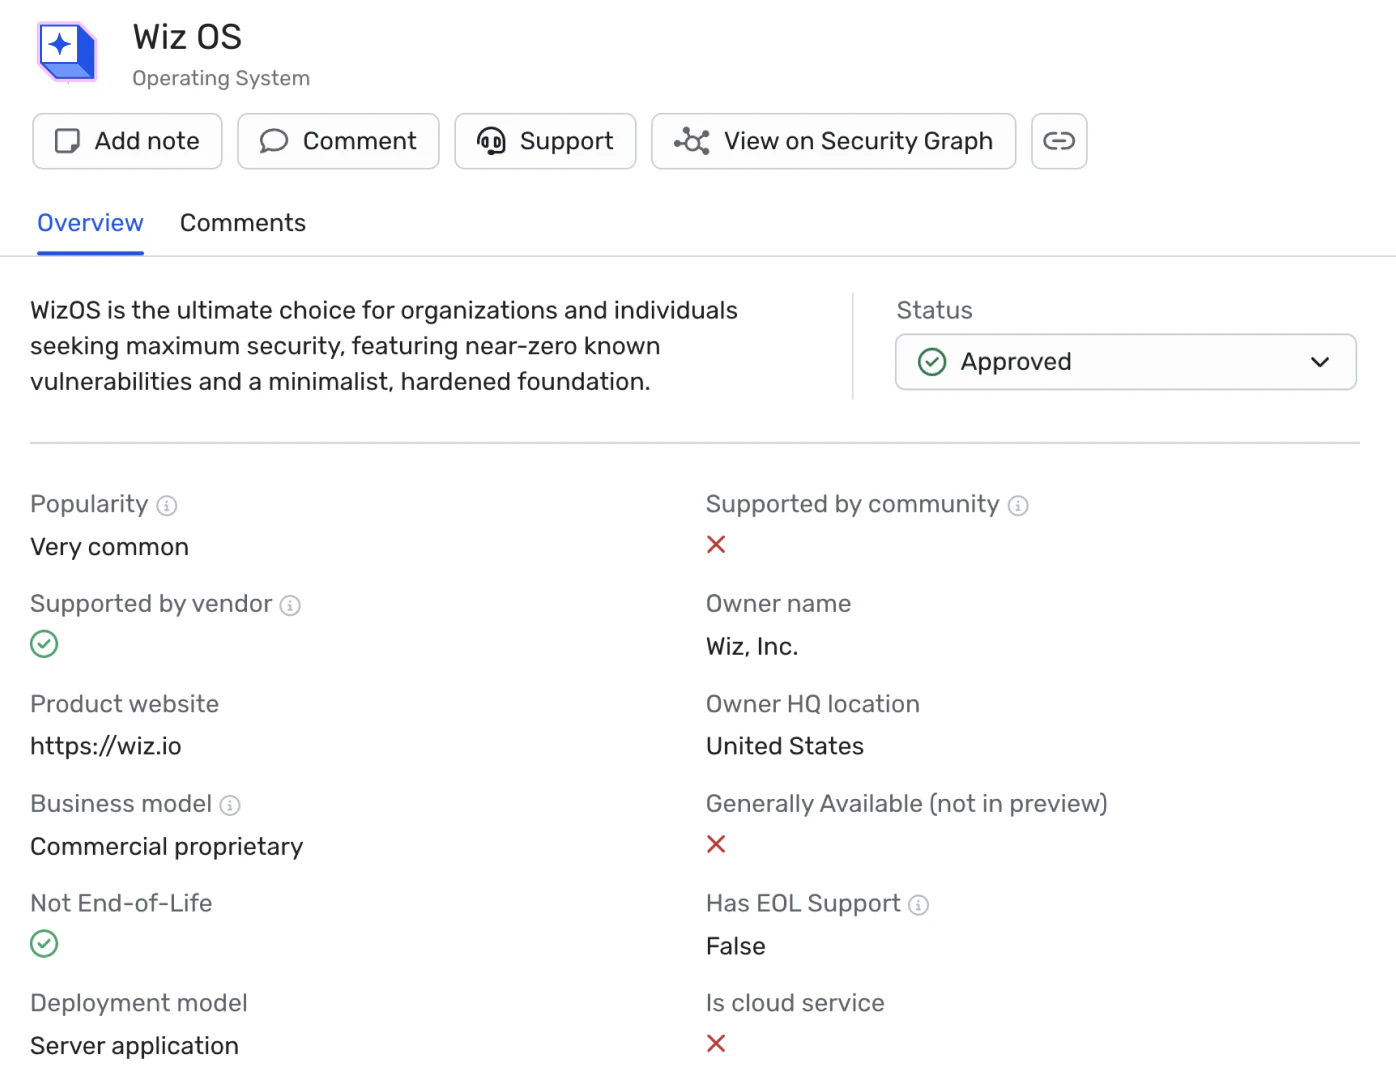Open the https://wiz.io product website link

pos(106,746)
